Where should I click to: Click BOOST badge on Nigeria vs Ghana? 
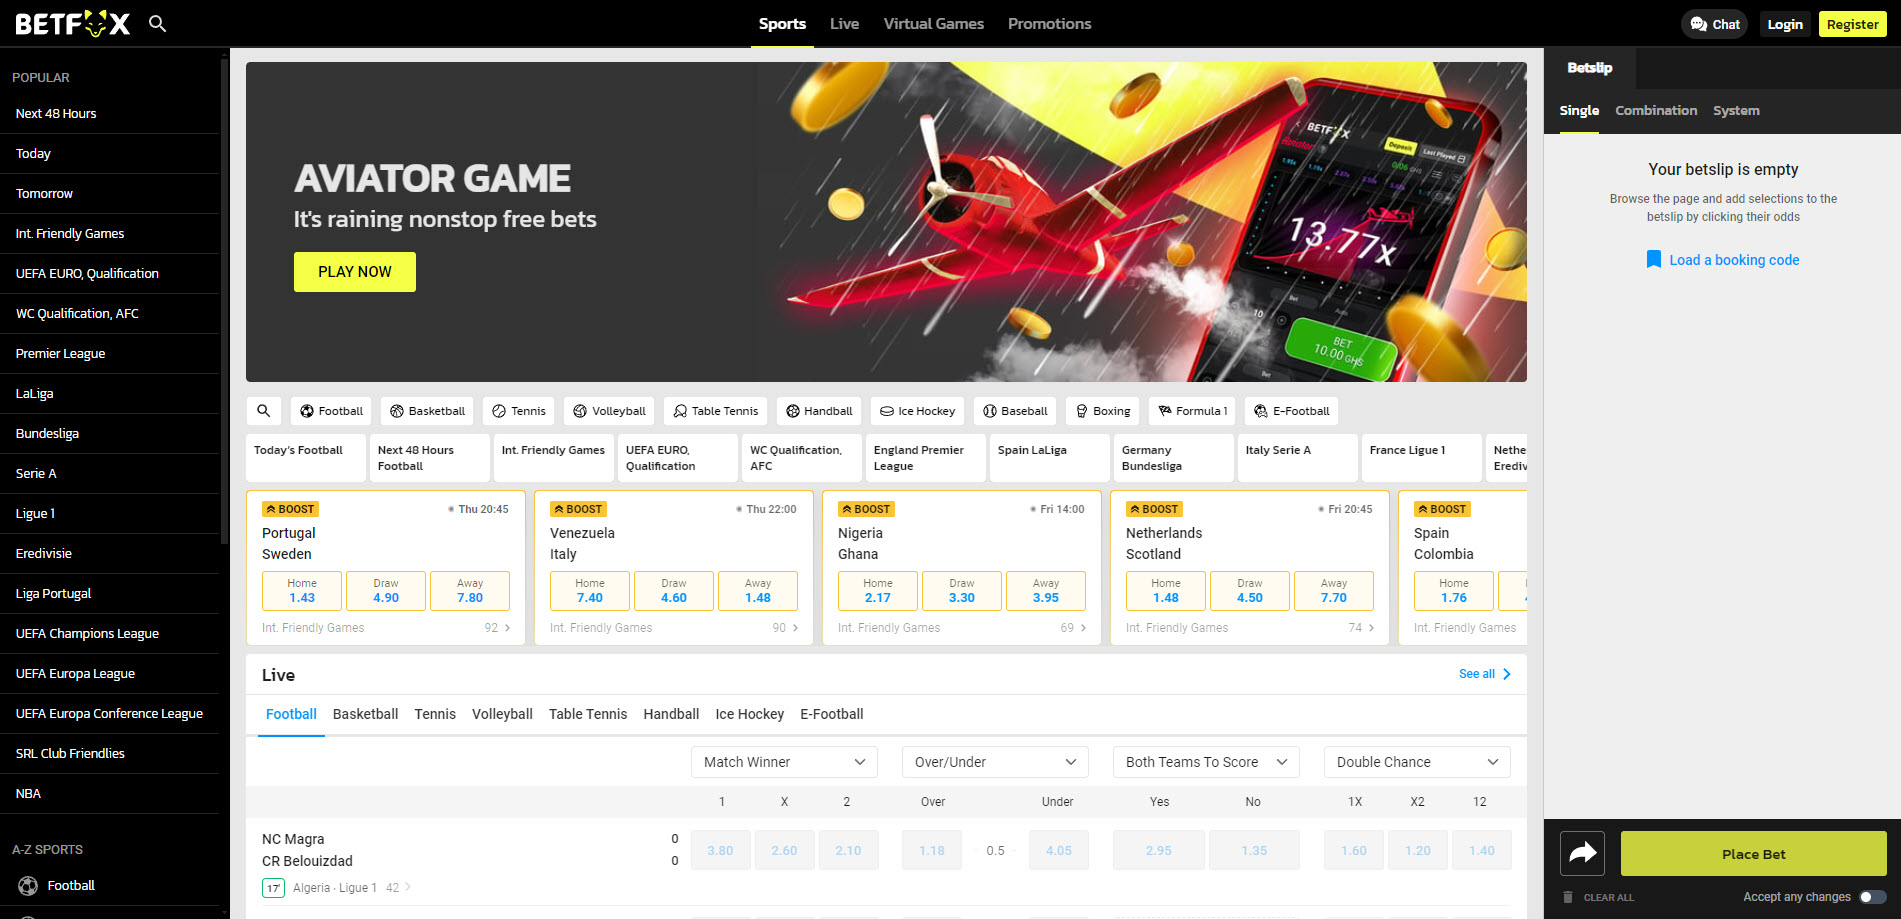pyautogui.click(x=866, y=509)
